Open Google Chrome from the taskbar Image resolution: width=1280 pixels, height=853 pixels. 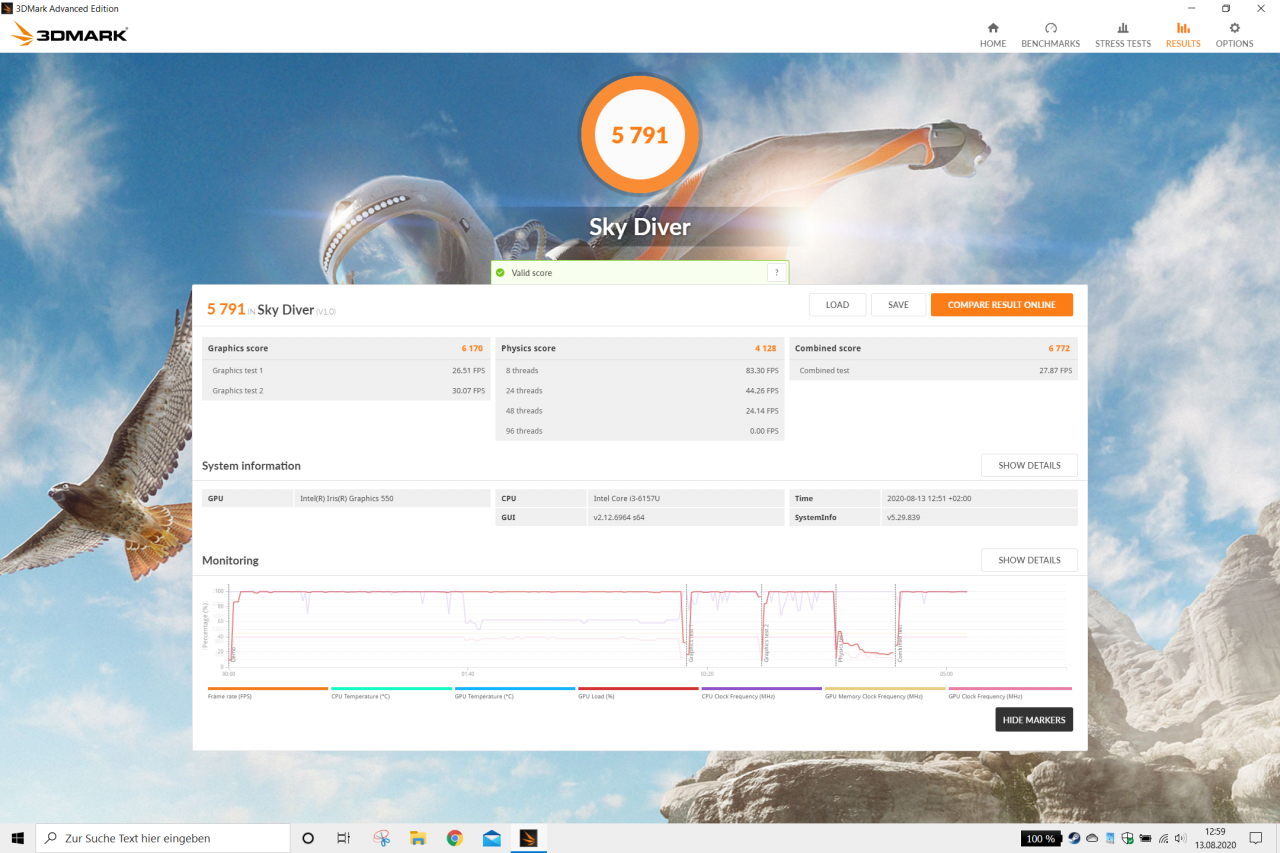point(455,838)
